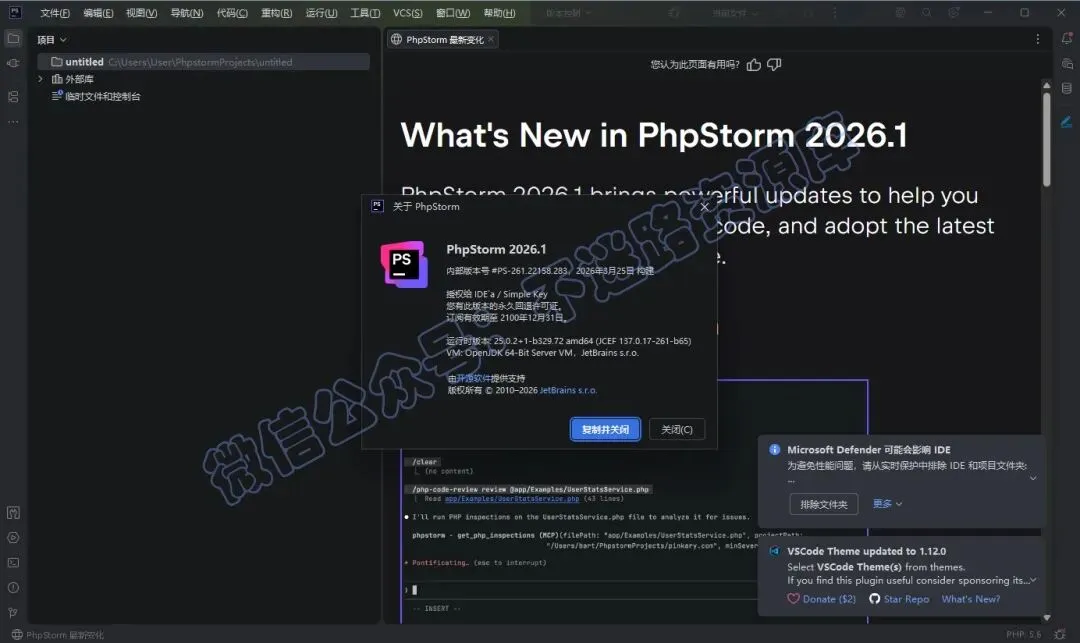Viewport: 1080px width, 643px height.
Task: Click the 排除文件夹 button
Action: [x=824, y=505]
